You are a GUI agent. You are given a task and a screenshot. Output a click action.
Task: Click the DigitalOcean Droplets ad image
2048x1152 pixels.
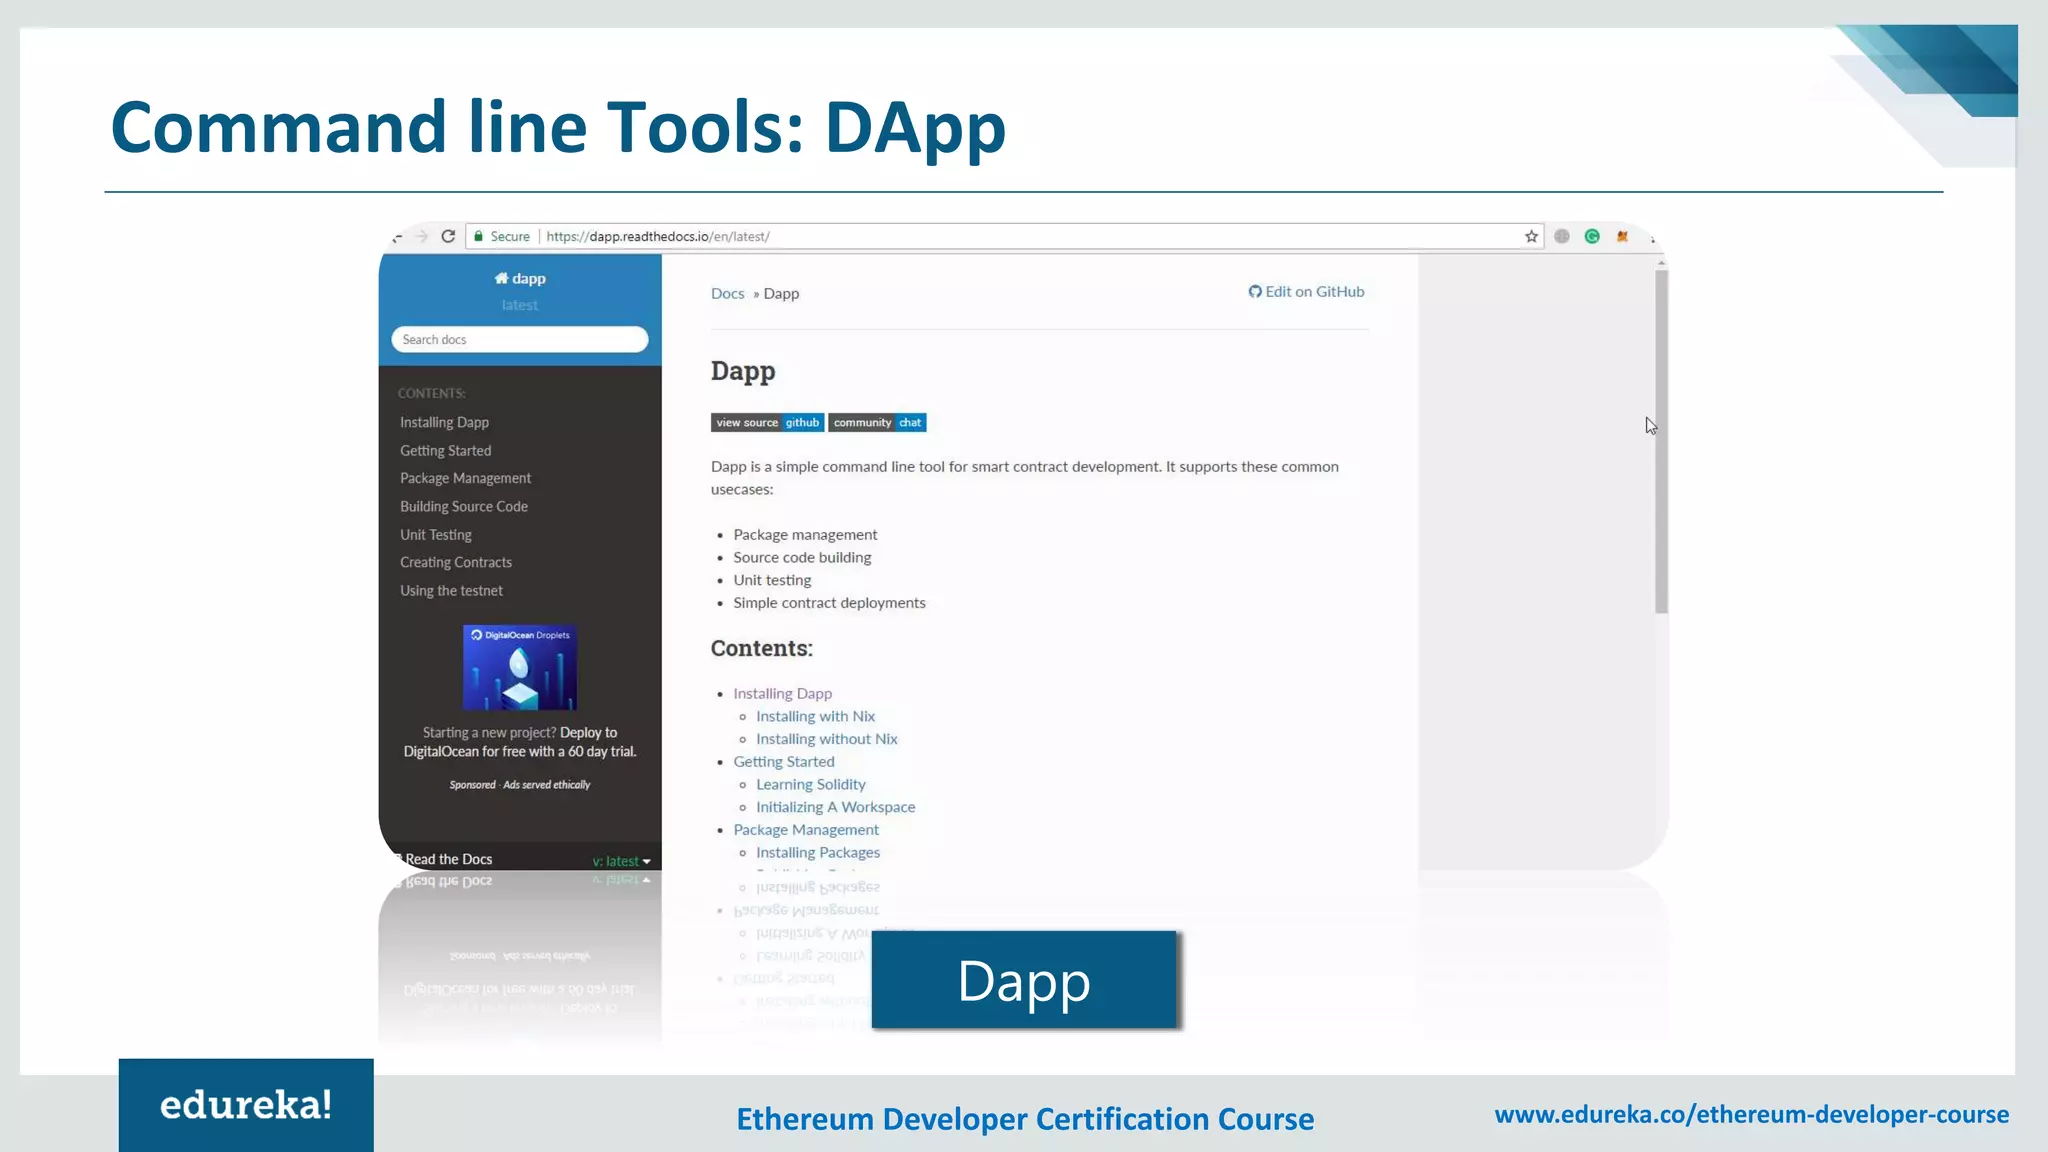(520, 667)
